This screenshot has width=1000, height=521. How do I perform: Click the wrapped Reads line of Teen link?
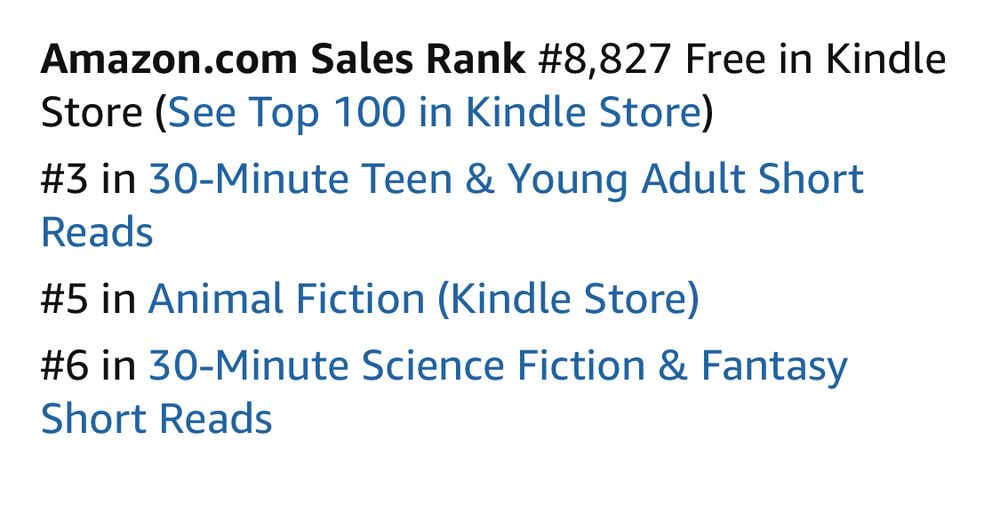pyautogui.click(x=97, y=232)
